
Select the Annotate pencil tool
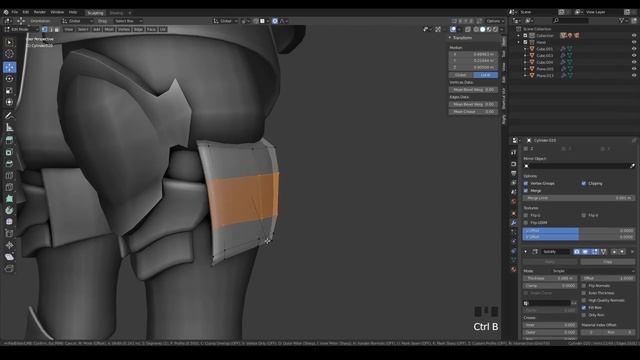9,116
